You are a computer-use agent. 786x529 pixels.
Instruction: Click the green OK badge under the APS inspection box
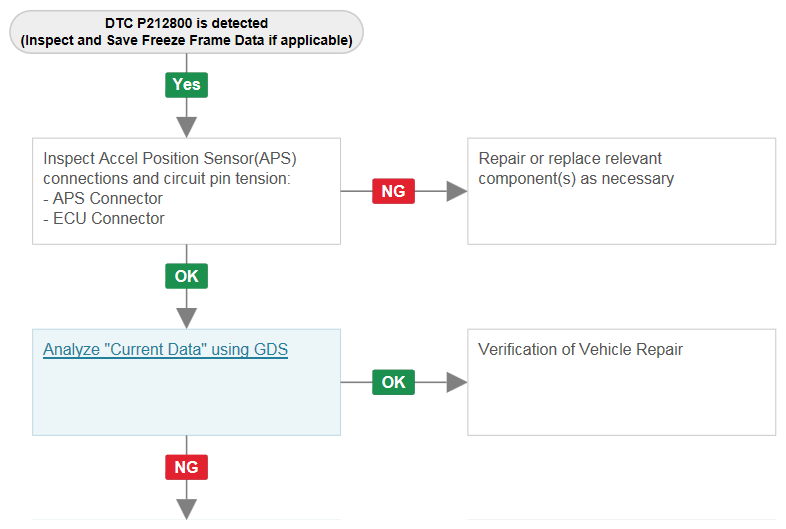[186, 276]
